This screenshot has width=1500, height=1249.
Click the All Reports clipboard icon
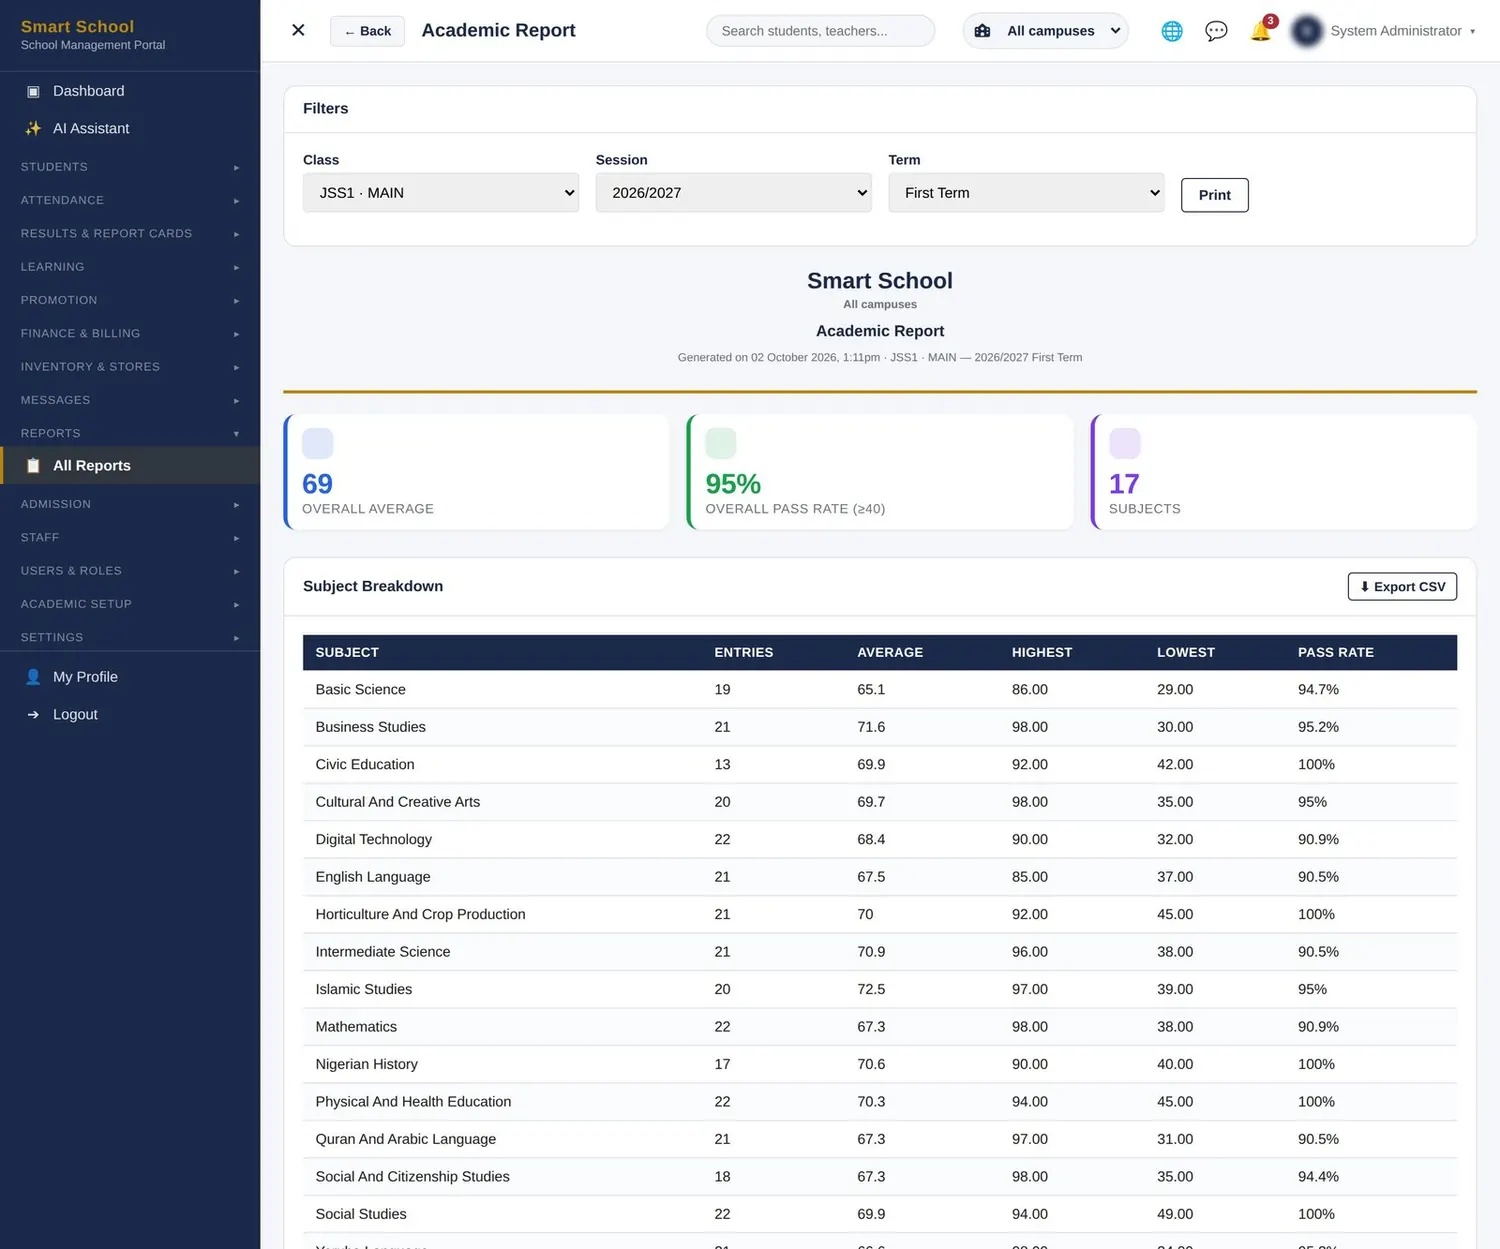click(33, 466)
